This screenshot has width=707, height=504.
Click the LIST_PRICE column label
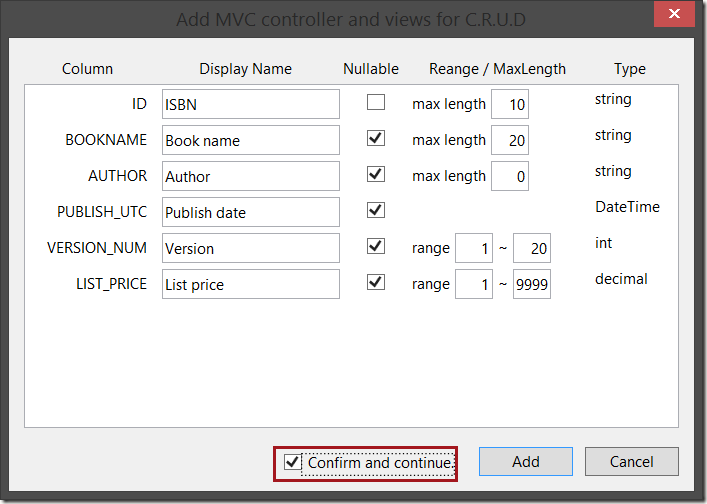point(111,284)
